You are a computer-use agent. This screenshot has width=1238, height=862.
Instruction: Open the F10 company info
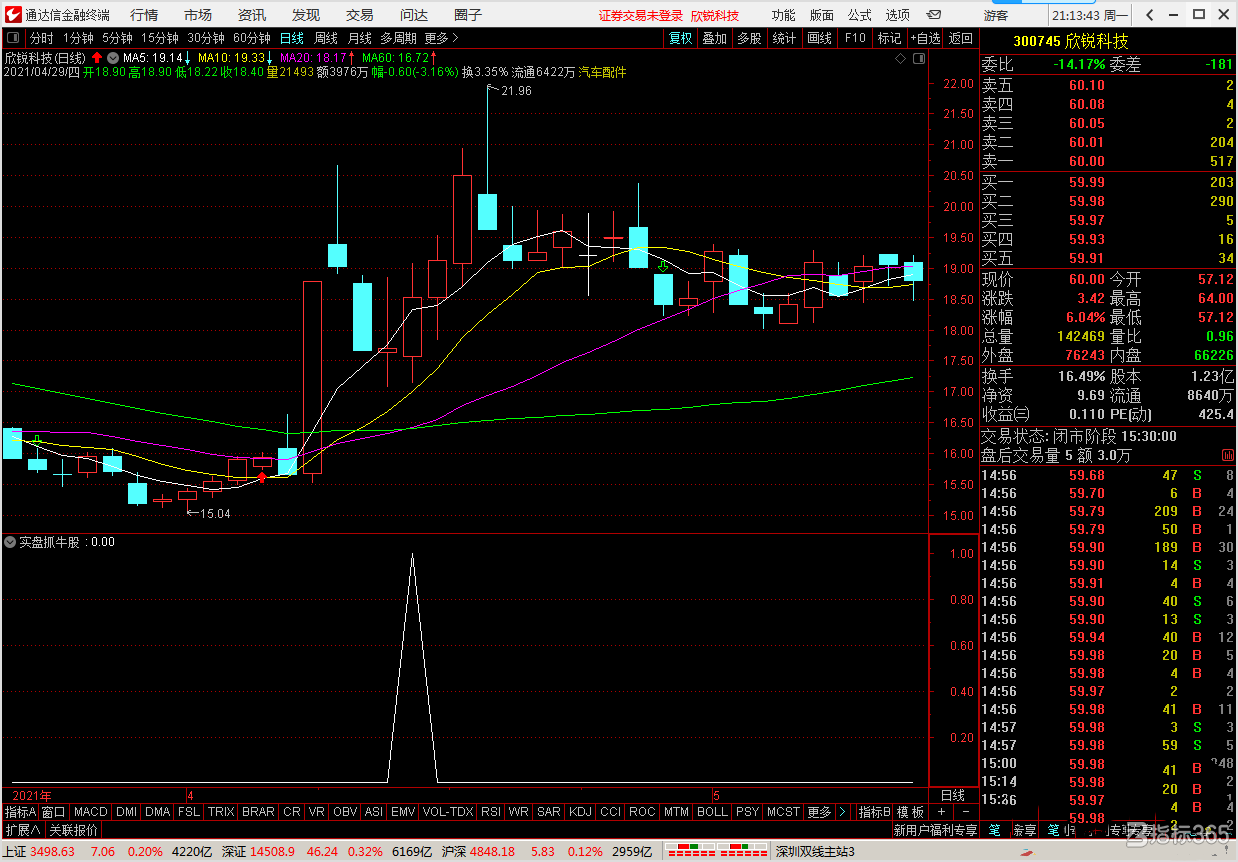[855, 38]
